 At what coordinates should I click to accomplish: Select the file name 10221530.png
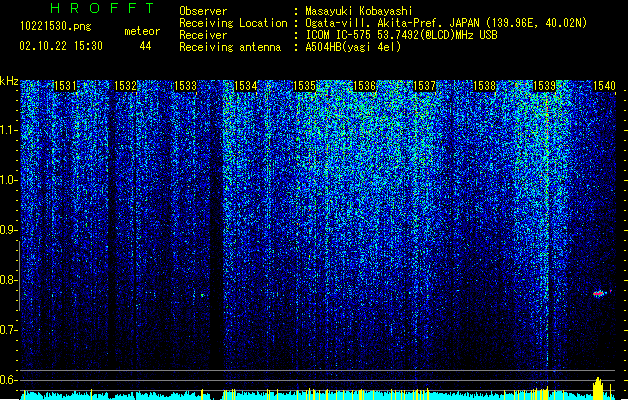tap(56, 26)
